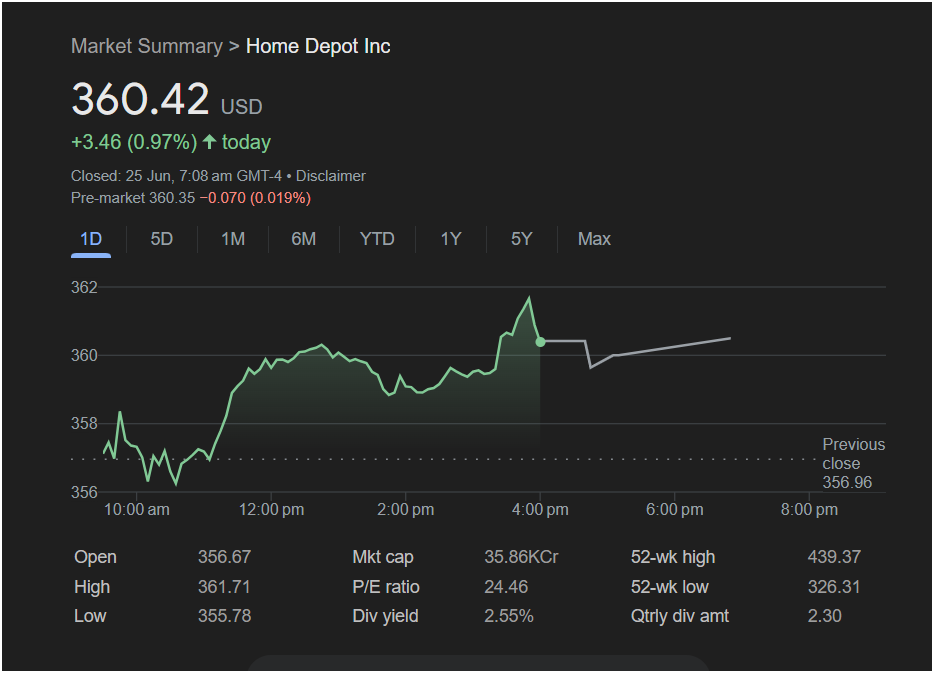Click the Previous close 356.96 label

tap(853, 463)
